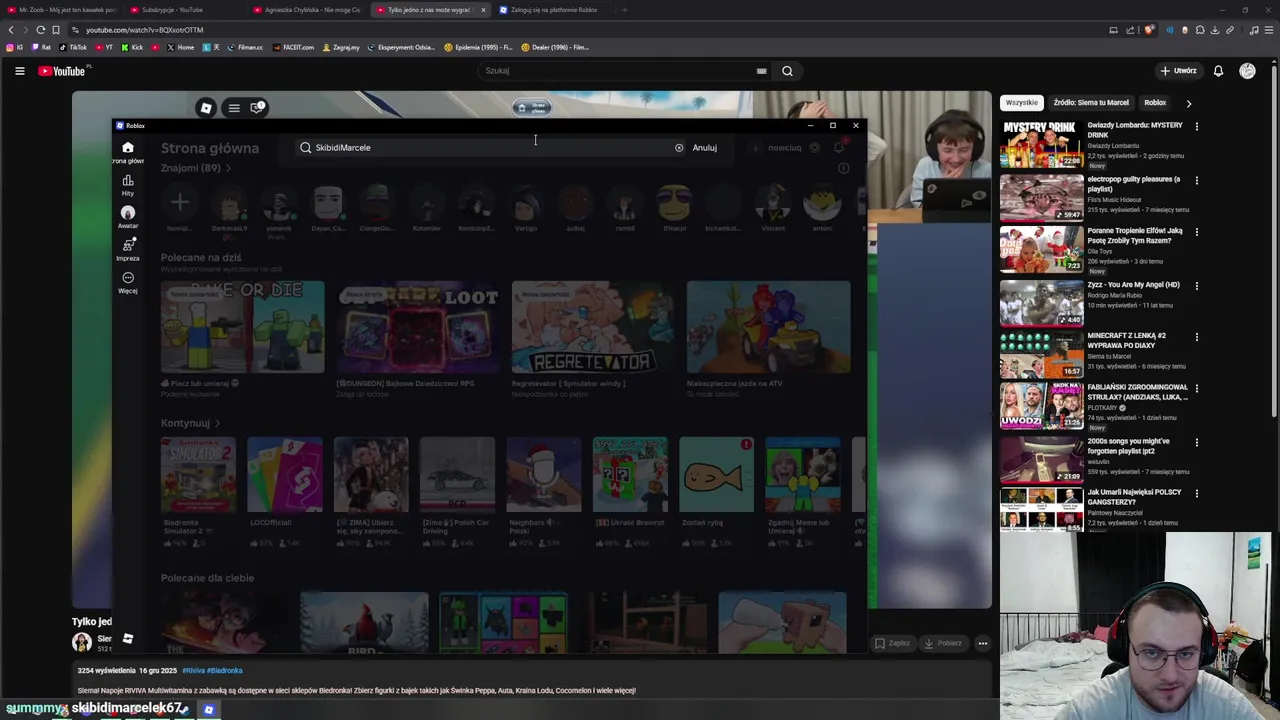Image resolution: width=1280 pixels, height=720 pixels.
Task: Click the YouTube search magnifier button
Action: pos(787,71)
